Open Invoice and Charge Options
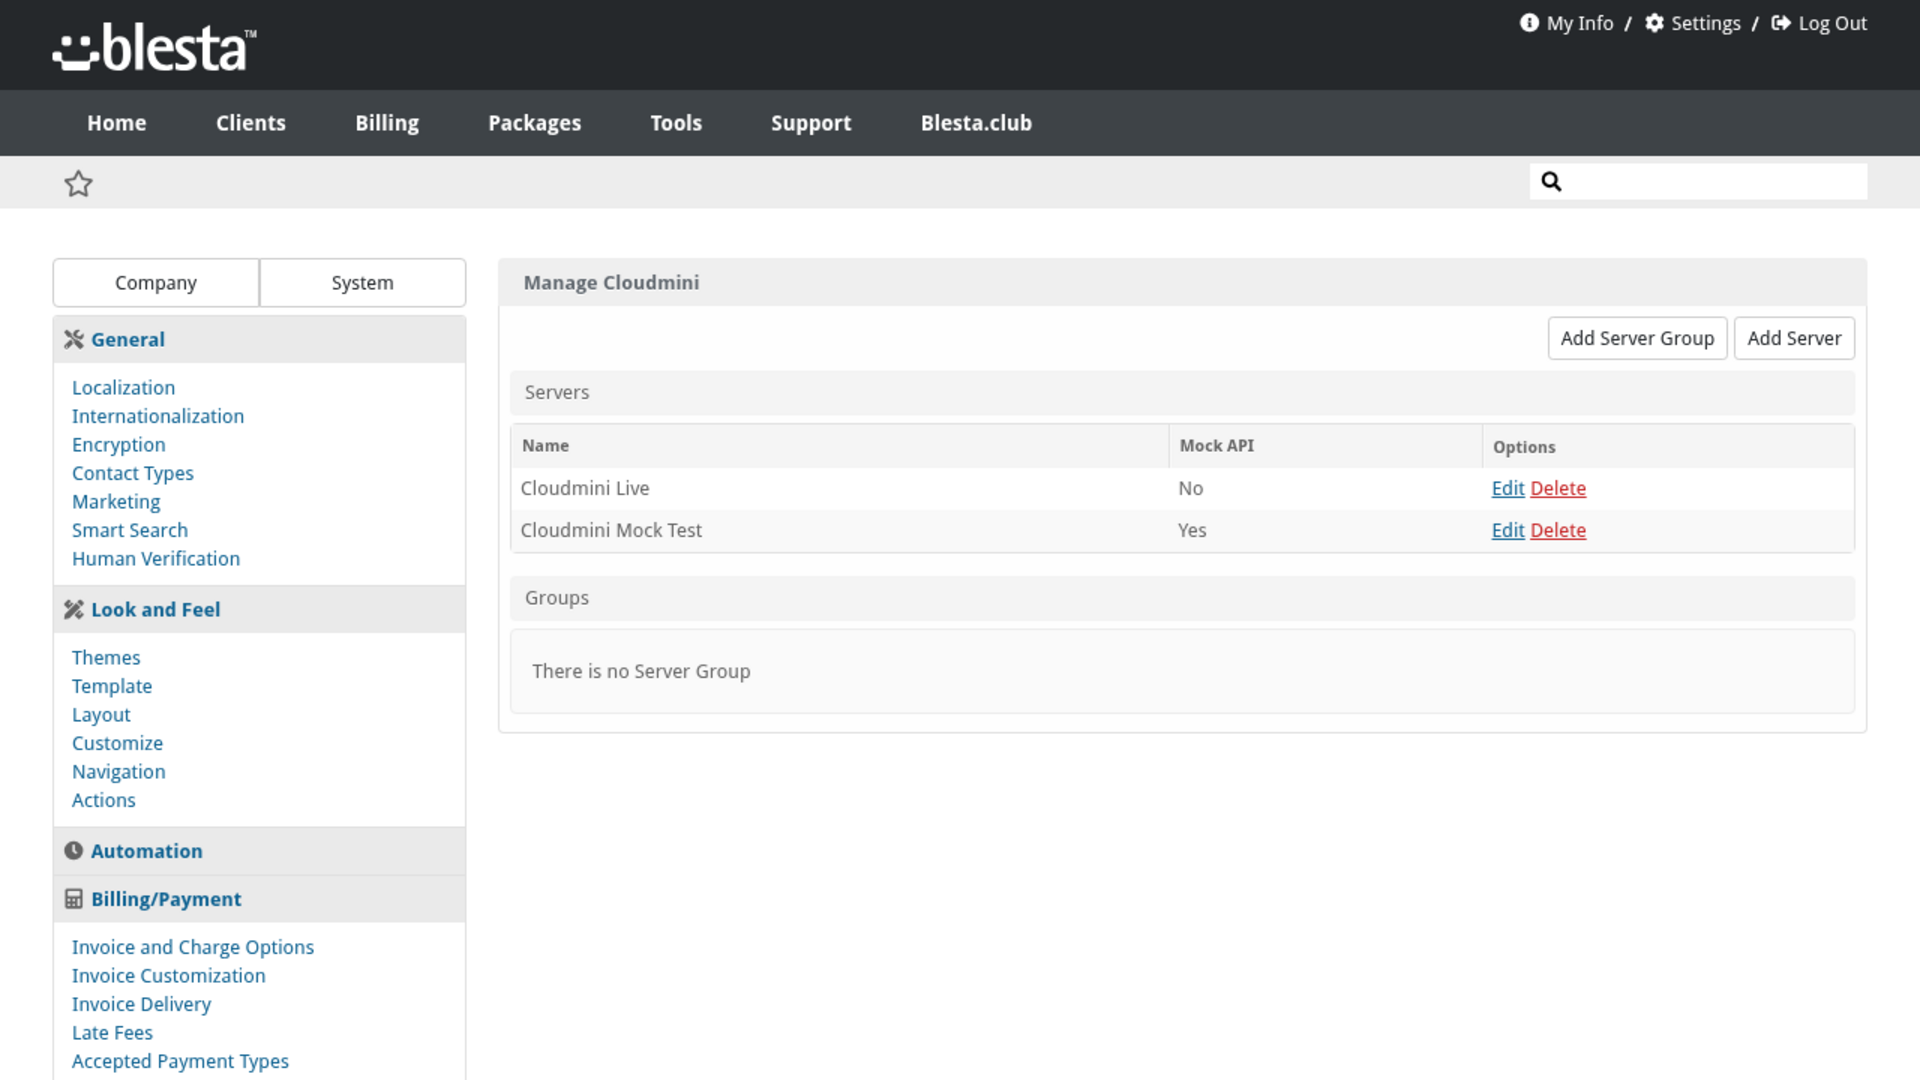1920x1080 pixels. [193, 947]
